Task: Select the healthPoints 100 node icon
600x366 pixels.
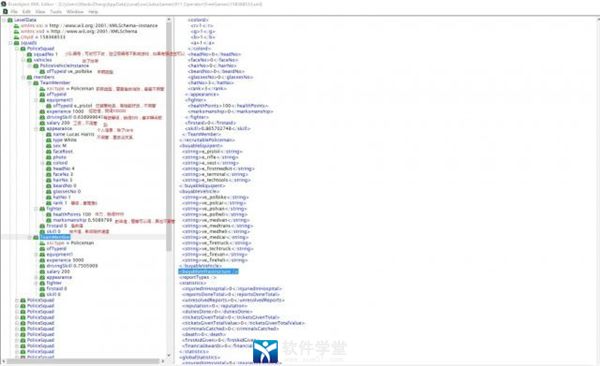Action: tap(49, 214)
